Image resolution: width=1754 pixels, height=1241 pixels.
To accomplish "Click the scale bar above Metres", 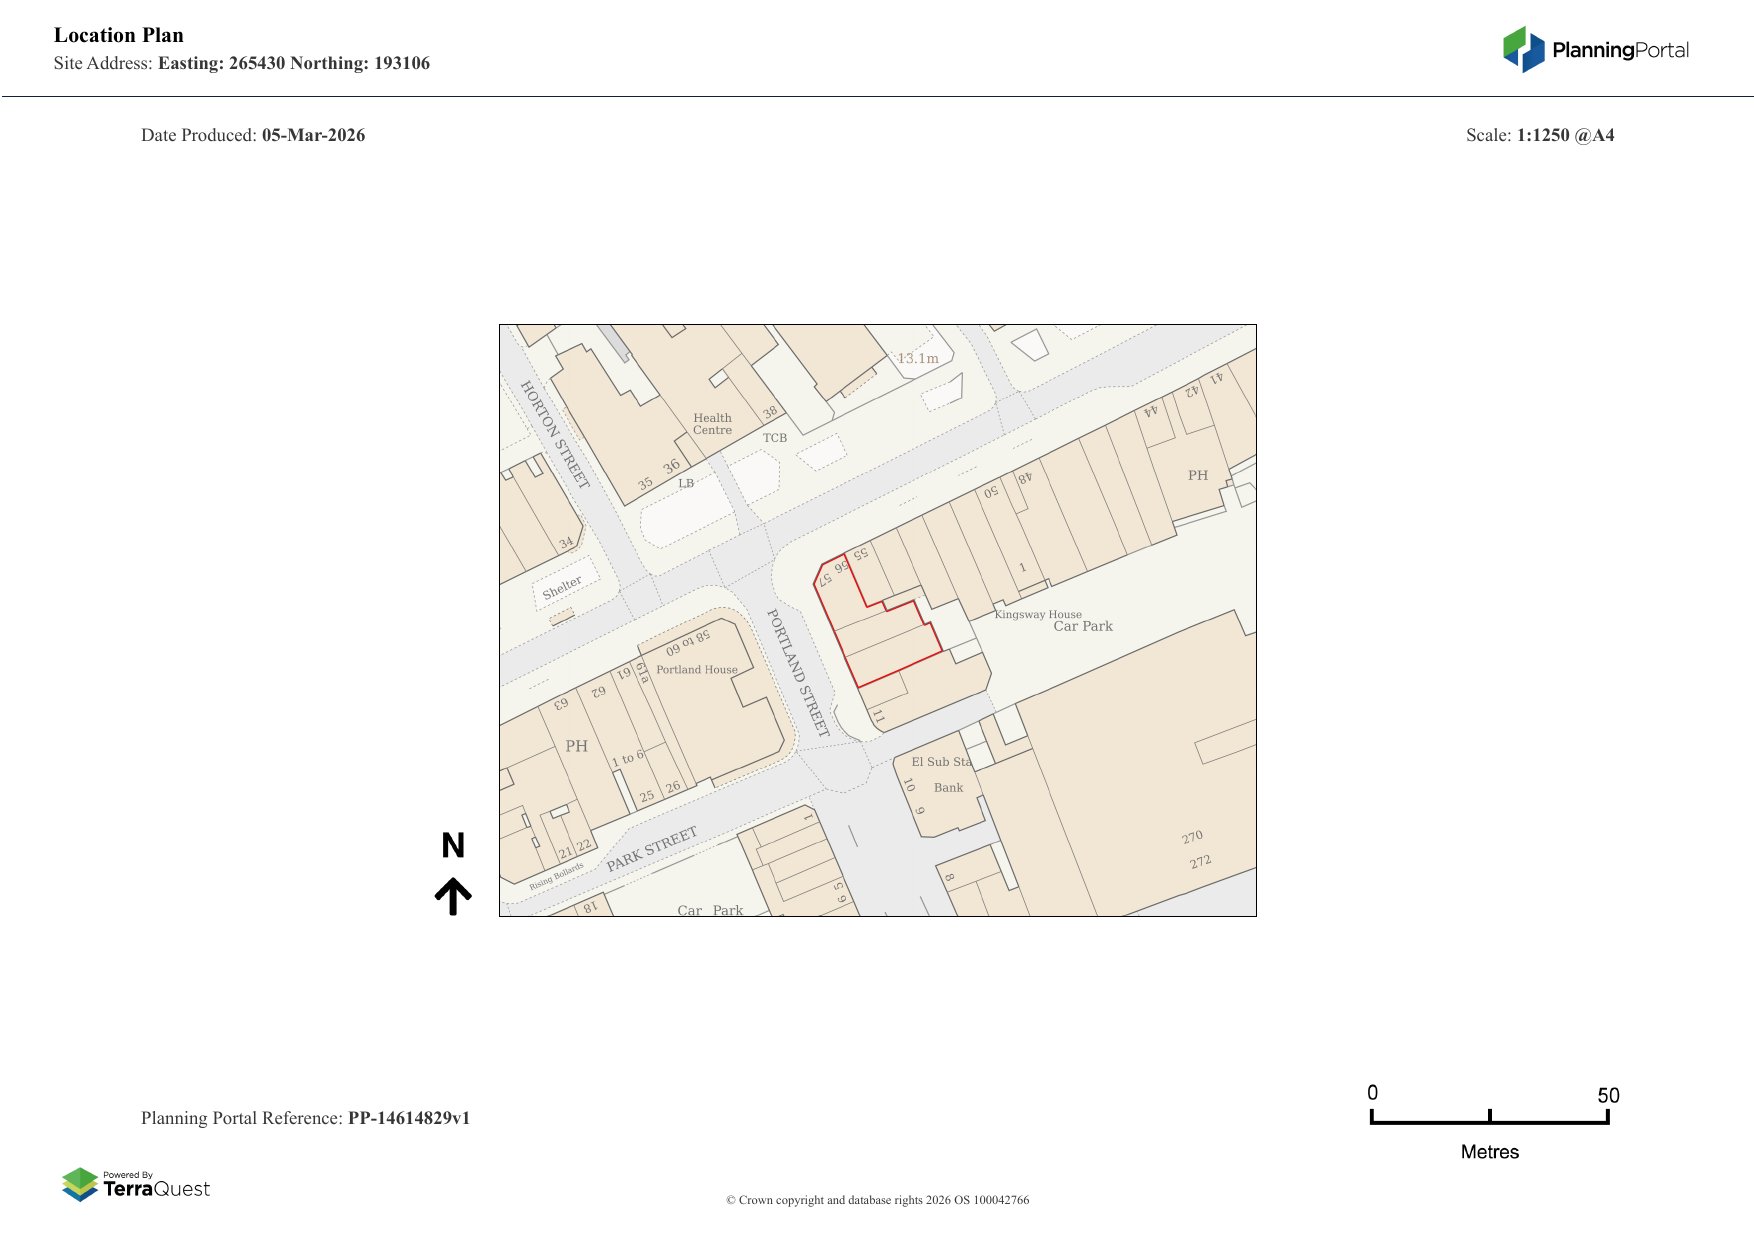I will [x=1489, y=1120].
